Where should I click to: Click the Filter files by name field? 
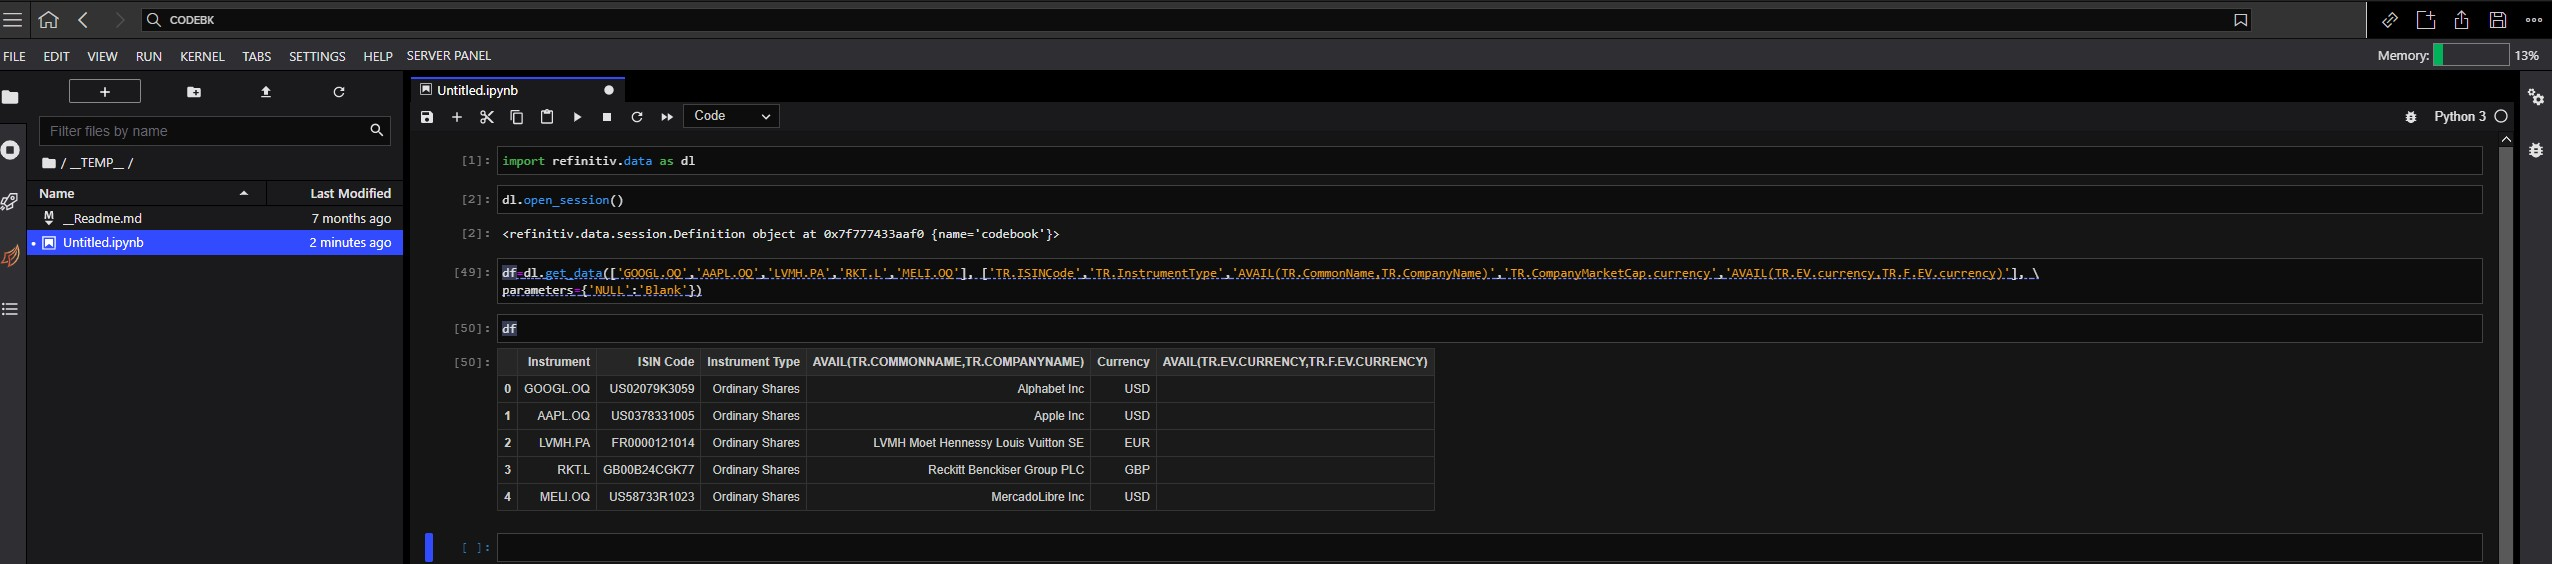(214, 130)
